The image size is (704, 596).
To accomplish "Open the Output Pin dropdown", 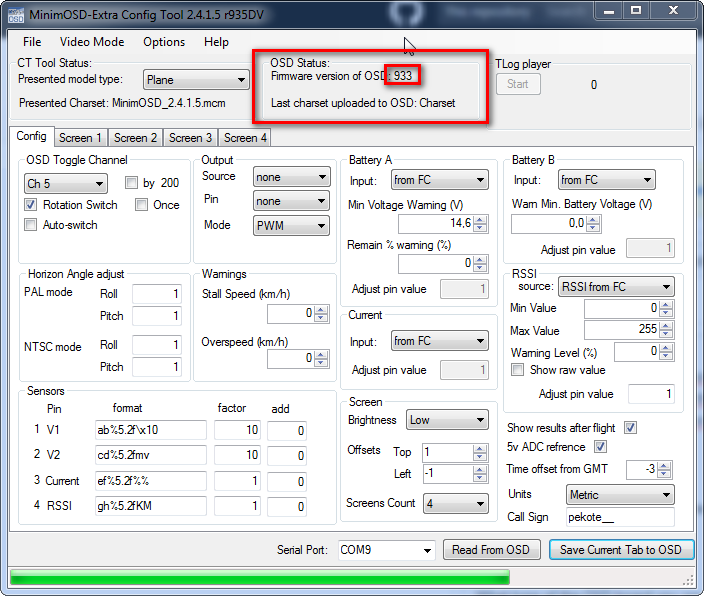I will pyautogui.click(x=291, y=201).
